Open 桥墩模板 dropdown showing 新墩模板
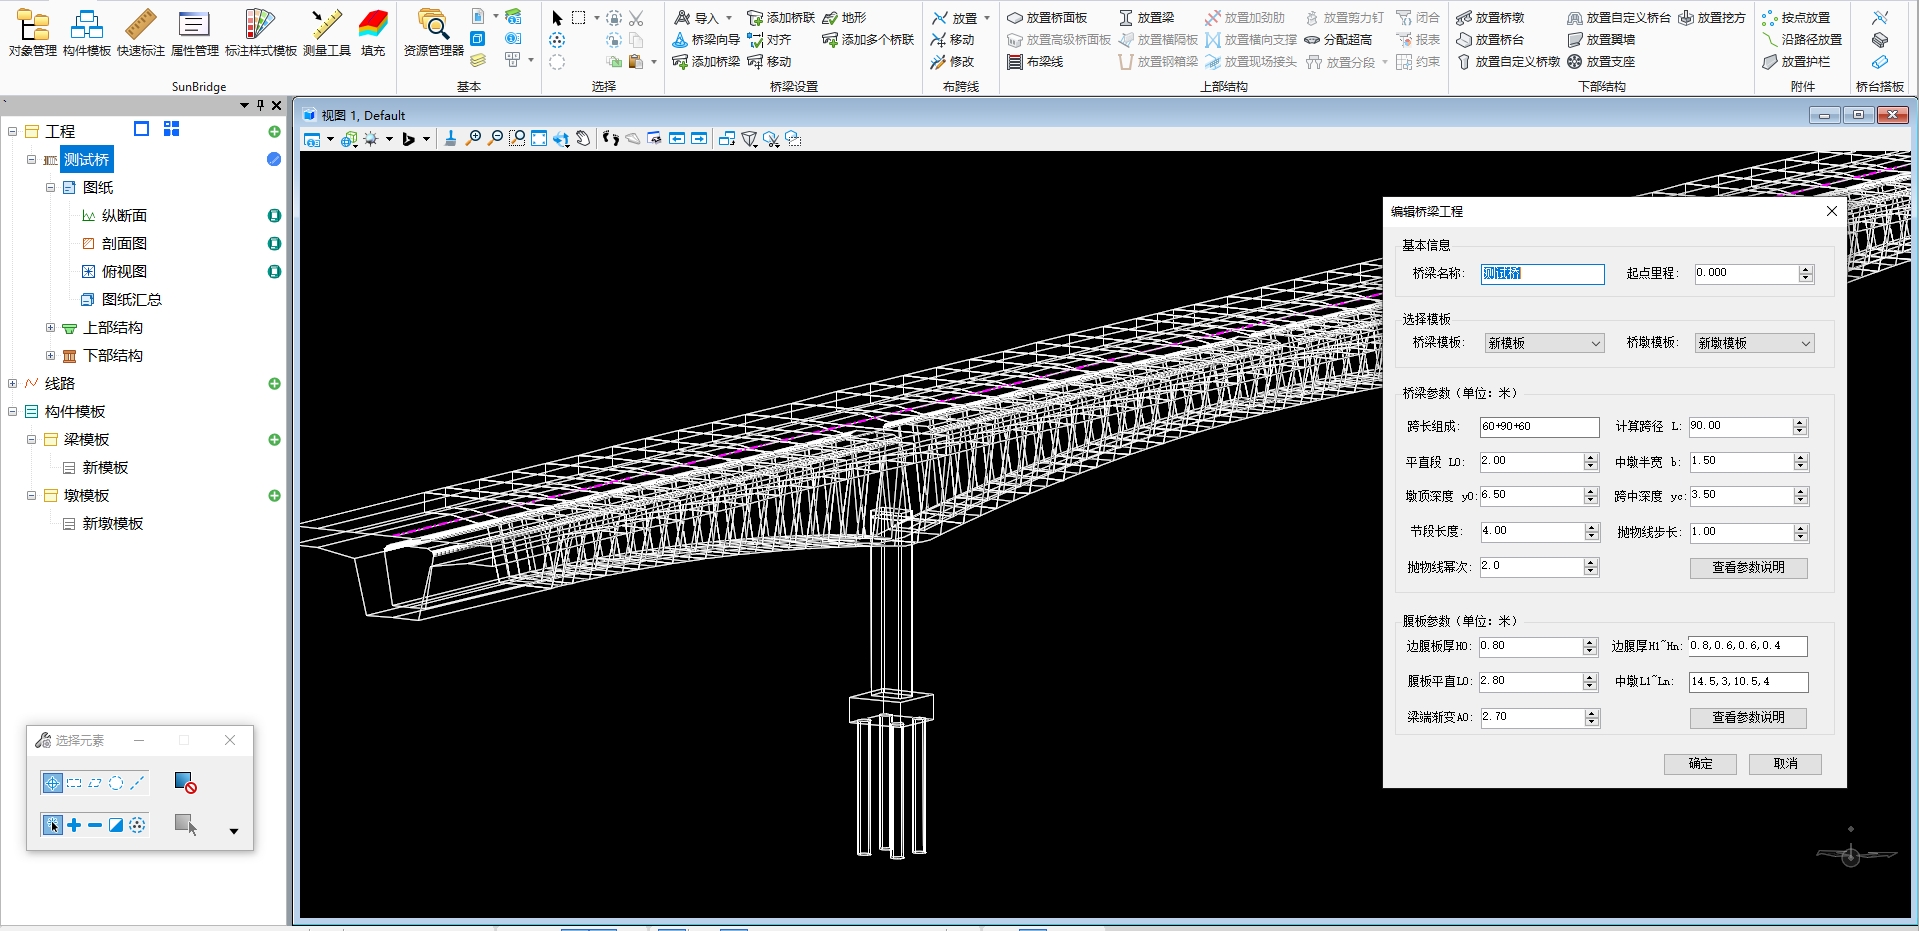The image size is (1919, 931). pyautogui.click(x=1755, y=343)
